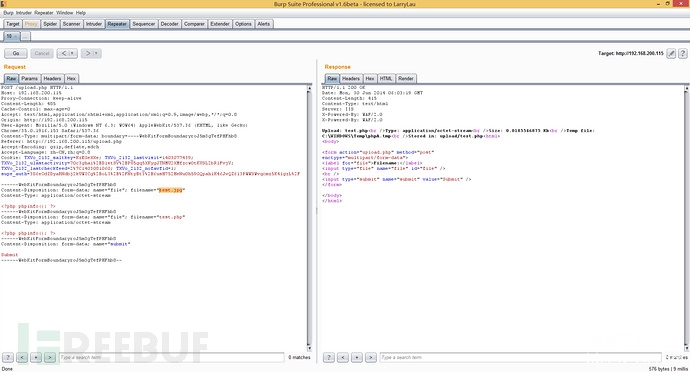Open response search help button

(329, 357)
